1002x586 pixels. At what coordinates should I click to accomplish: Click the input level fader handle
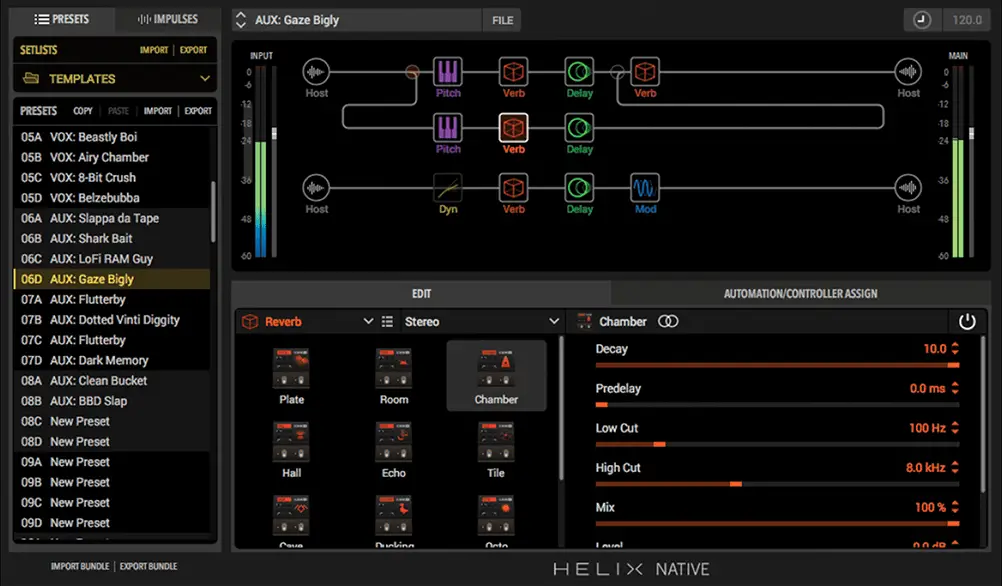tap(274, 133)
